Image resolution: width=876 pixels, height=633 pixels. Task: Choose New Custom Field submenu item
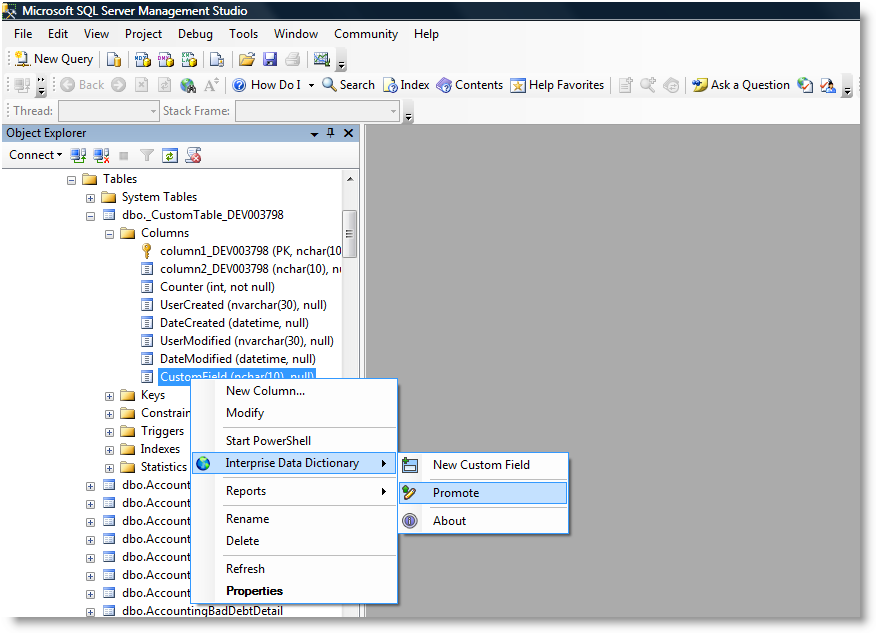point(480,465)
